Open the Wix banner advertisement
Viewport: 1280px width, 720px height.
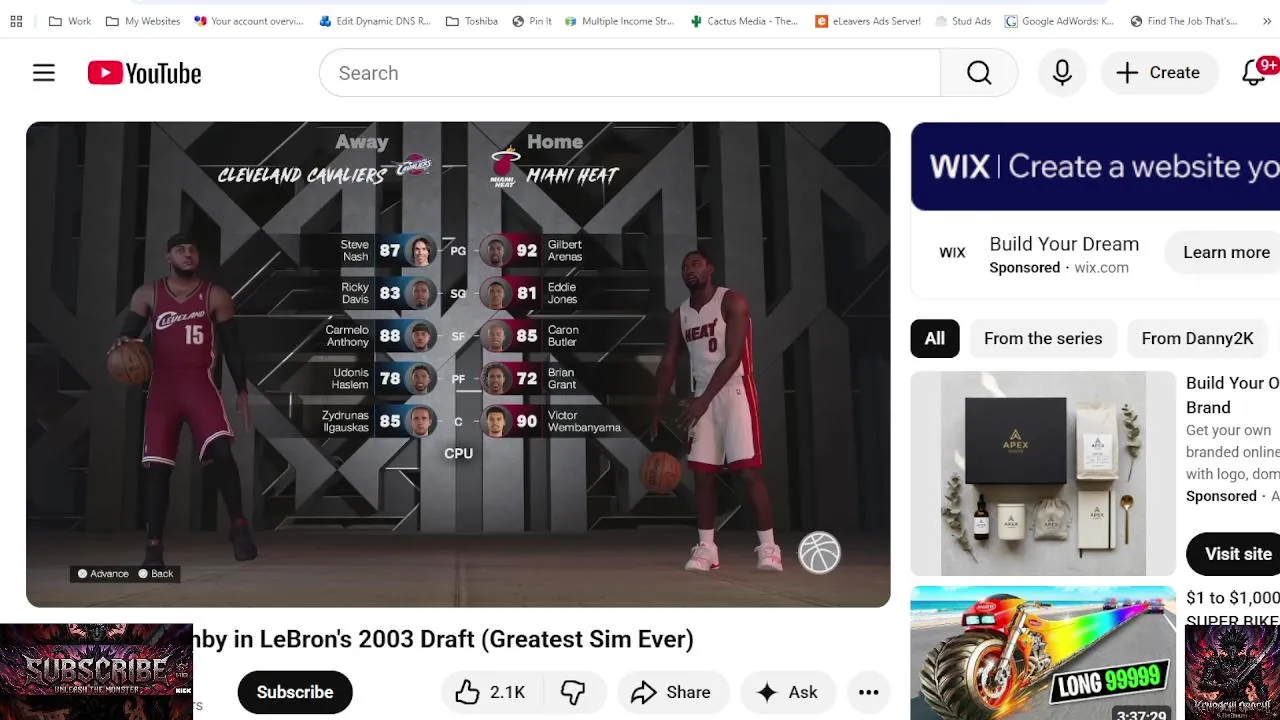pos(1095,166)
